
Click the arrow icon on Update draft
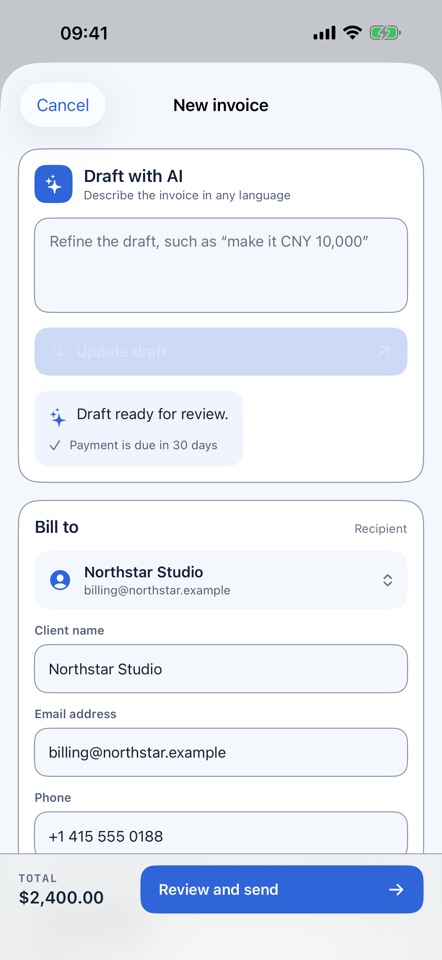pos(383,351)
